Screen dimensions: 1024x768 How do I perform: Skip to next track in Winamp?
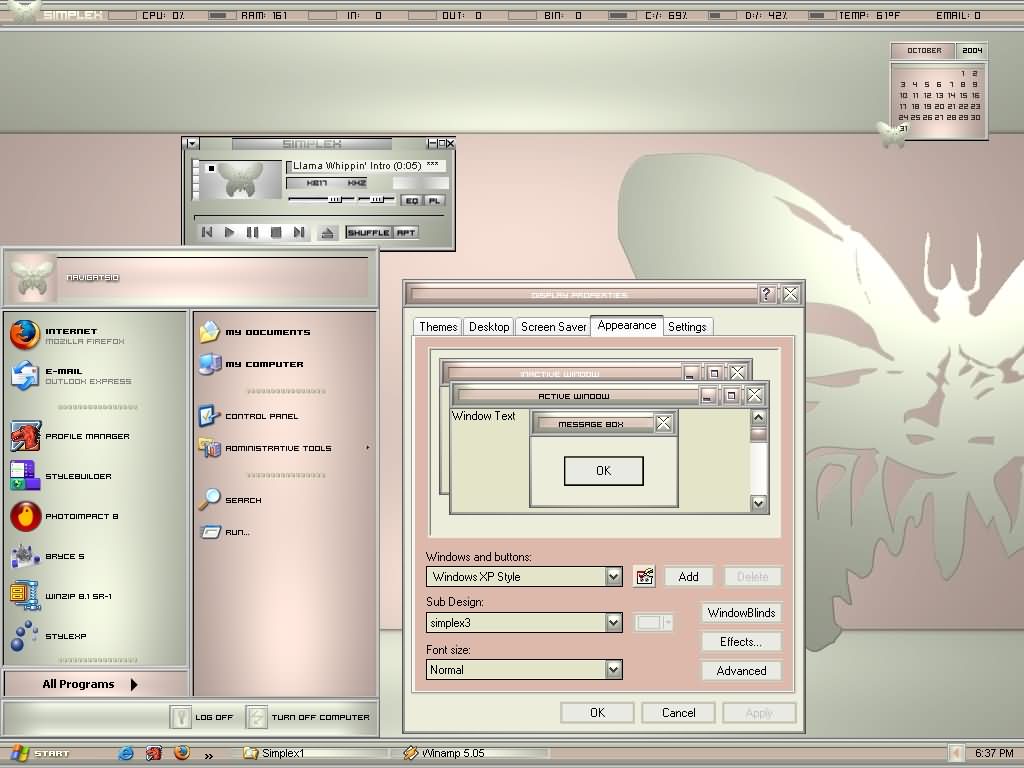298,232
